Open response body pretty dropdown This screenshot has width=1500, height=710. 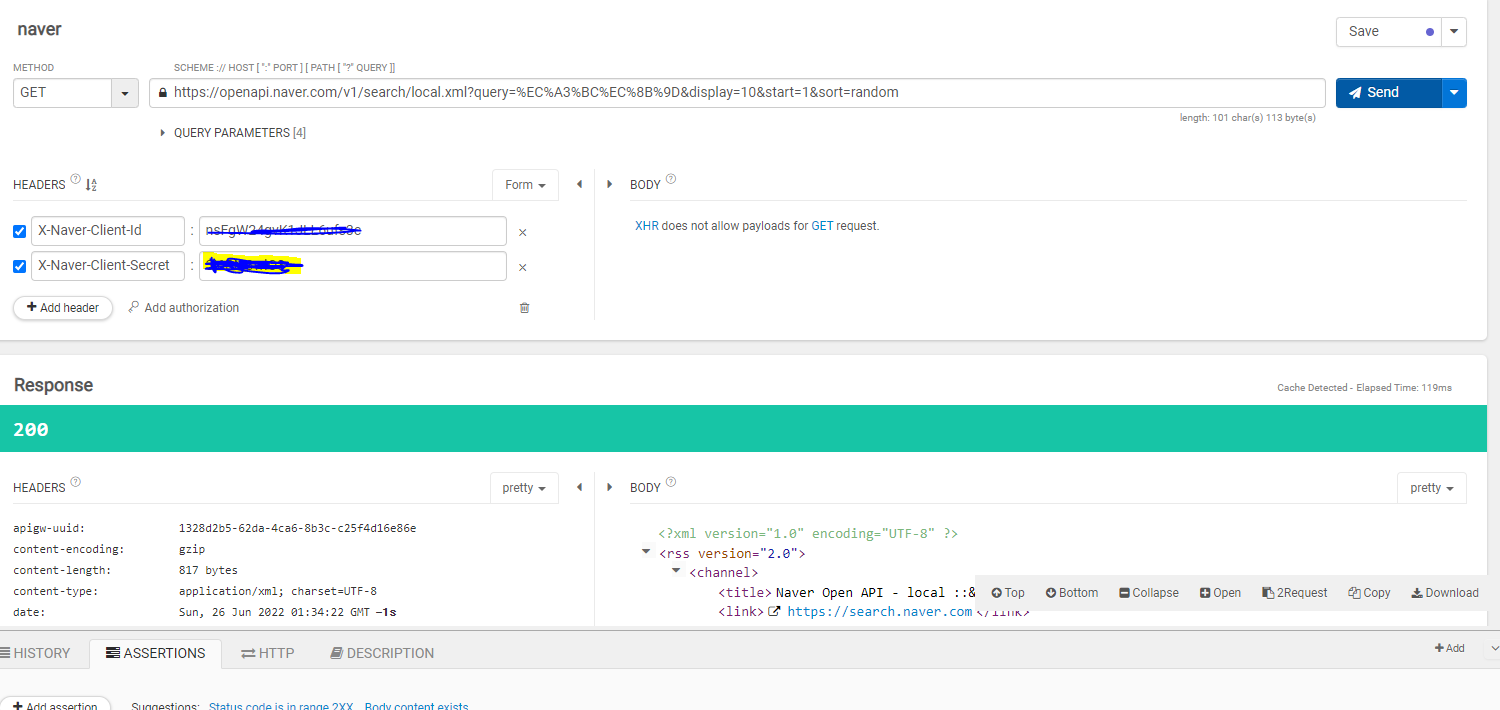pos(1432,488)
